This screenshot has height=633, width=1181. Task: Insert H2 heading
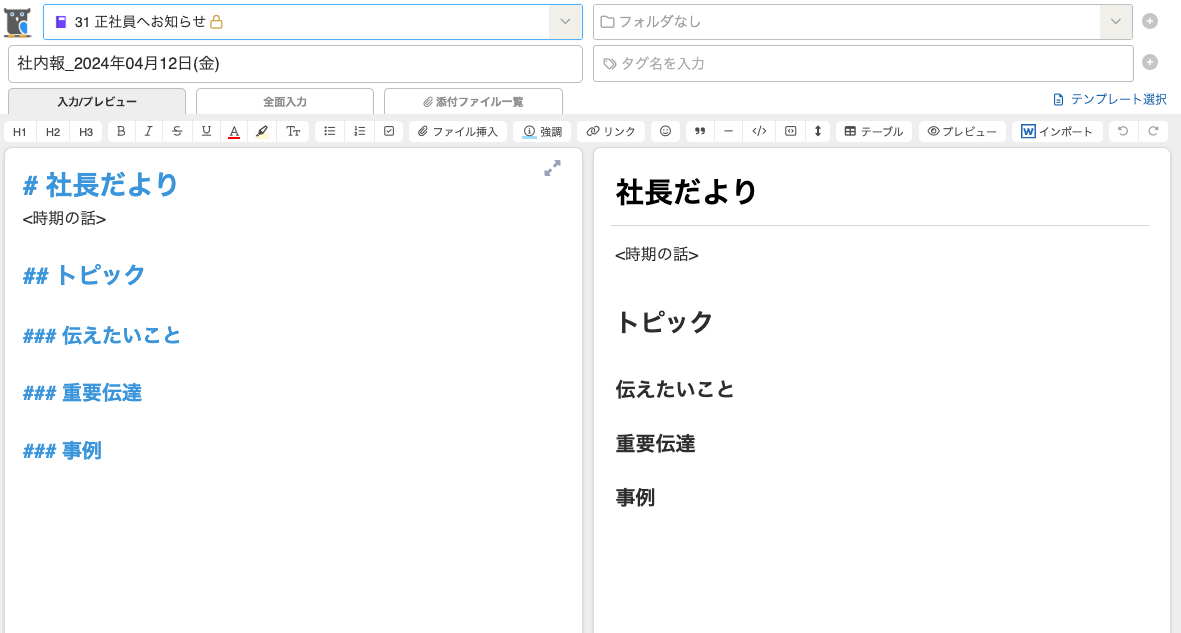(53, 131)
